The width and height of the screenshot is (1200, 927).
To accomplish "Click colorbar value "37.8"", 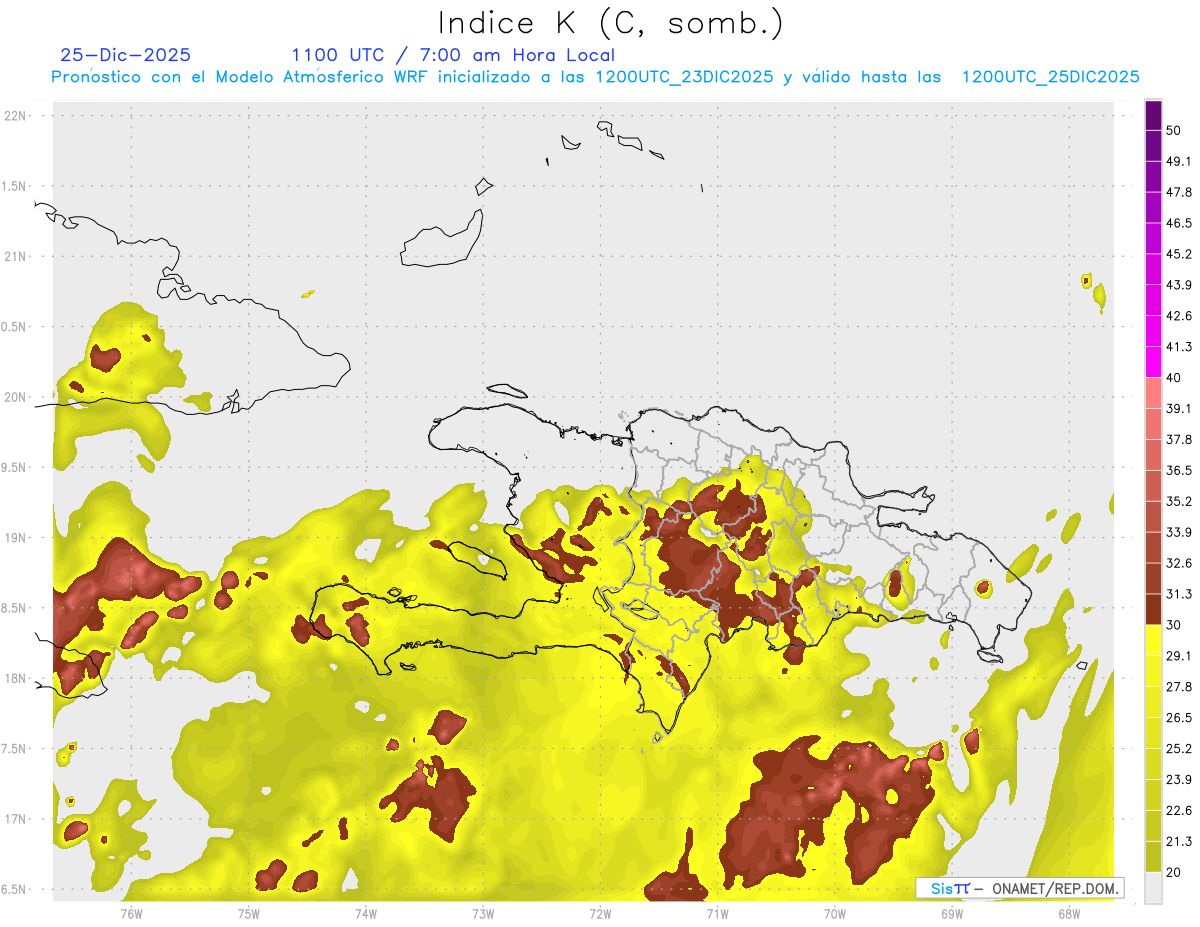I will (x=1178, y=440).
